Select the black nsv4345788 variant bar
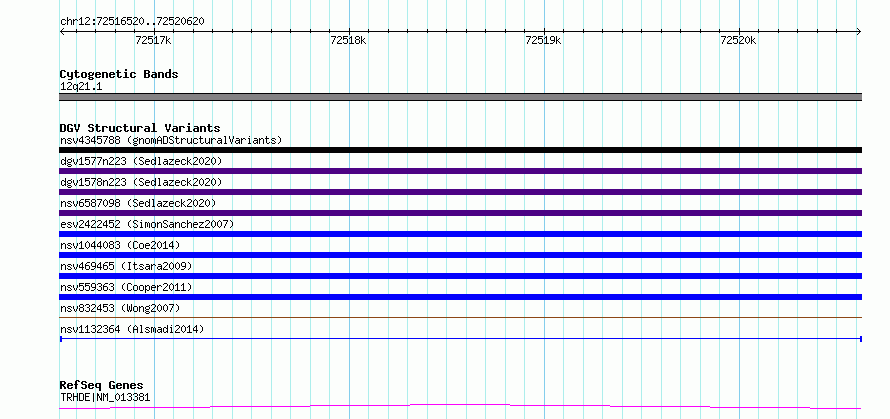 tap(460, 150)
